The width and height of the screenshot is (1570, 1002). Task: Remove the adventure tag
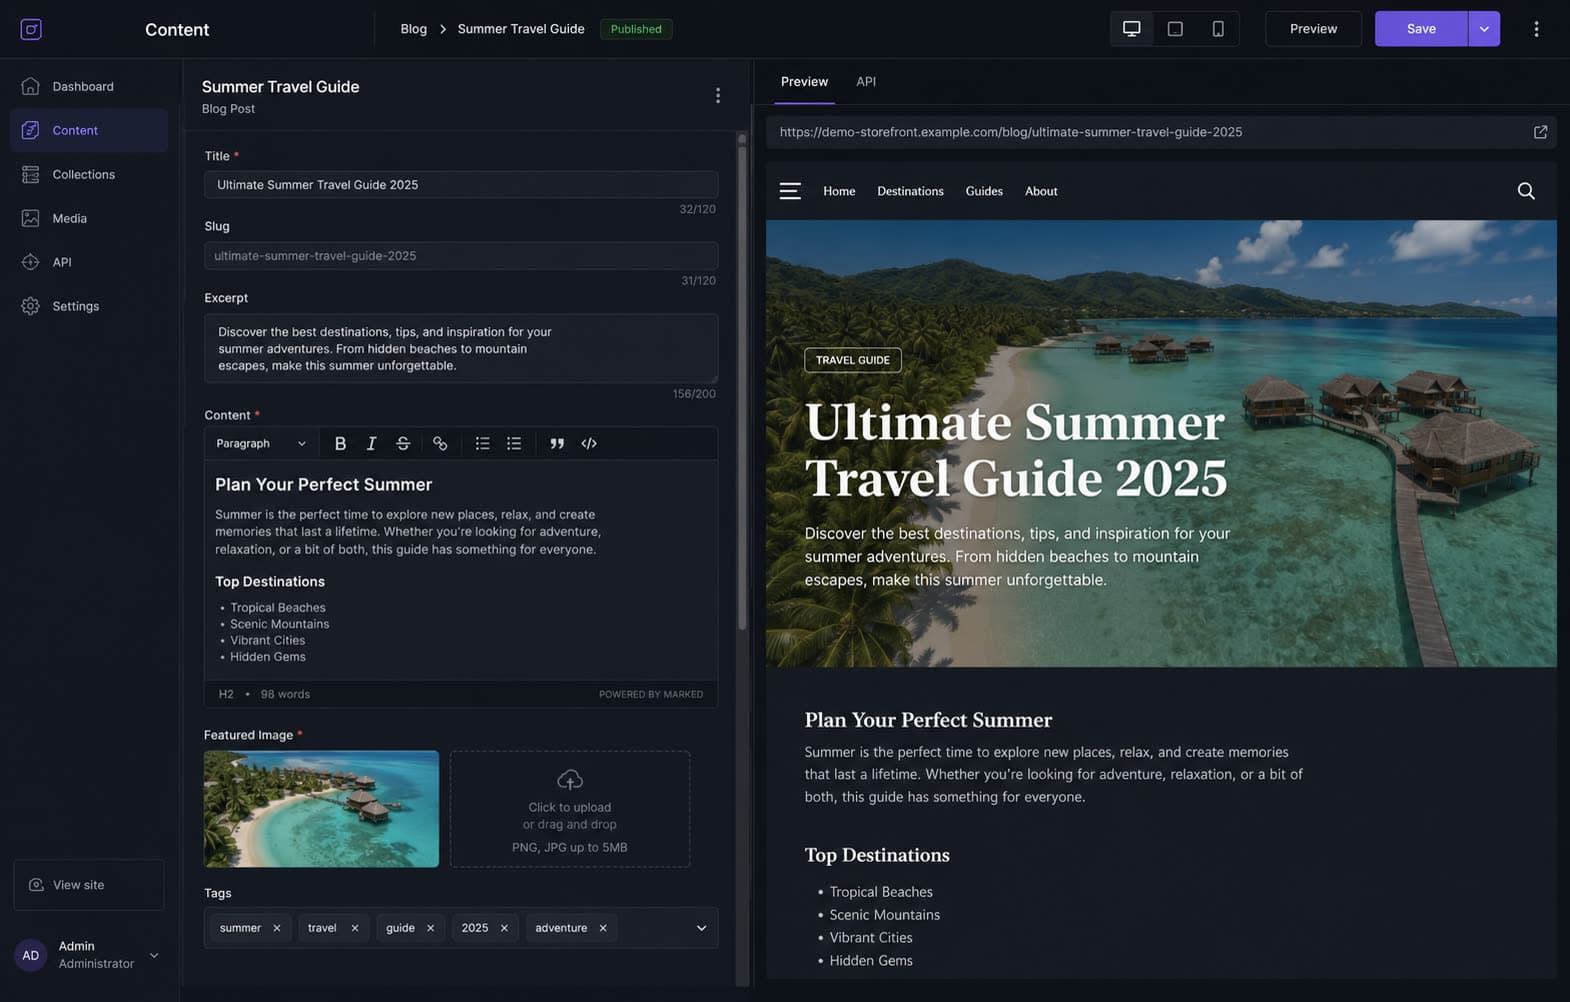pyautogui.click(x=603, y=928)
